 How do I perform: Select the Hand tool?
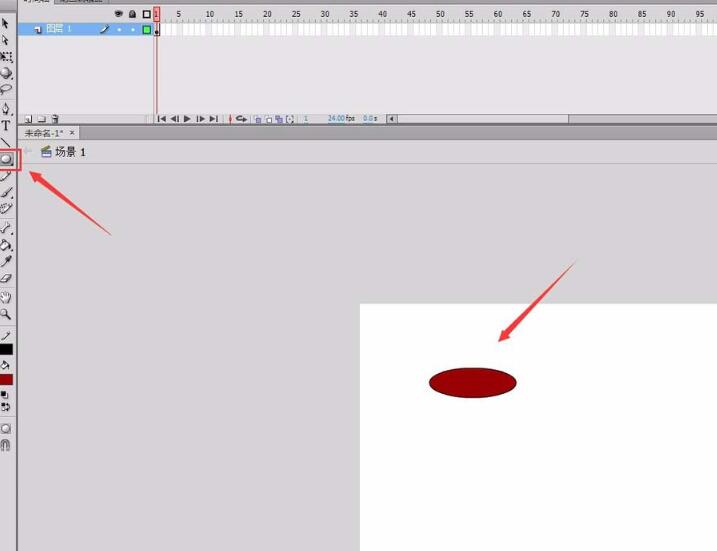click(x=6, y=297)
